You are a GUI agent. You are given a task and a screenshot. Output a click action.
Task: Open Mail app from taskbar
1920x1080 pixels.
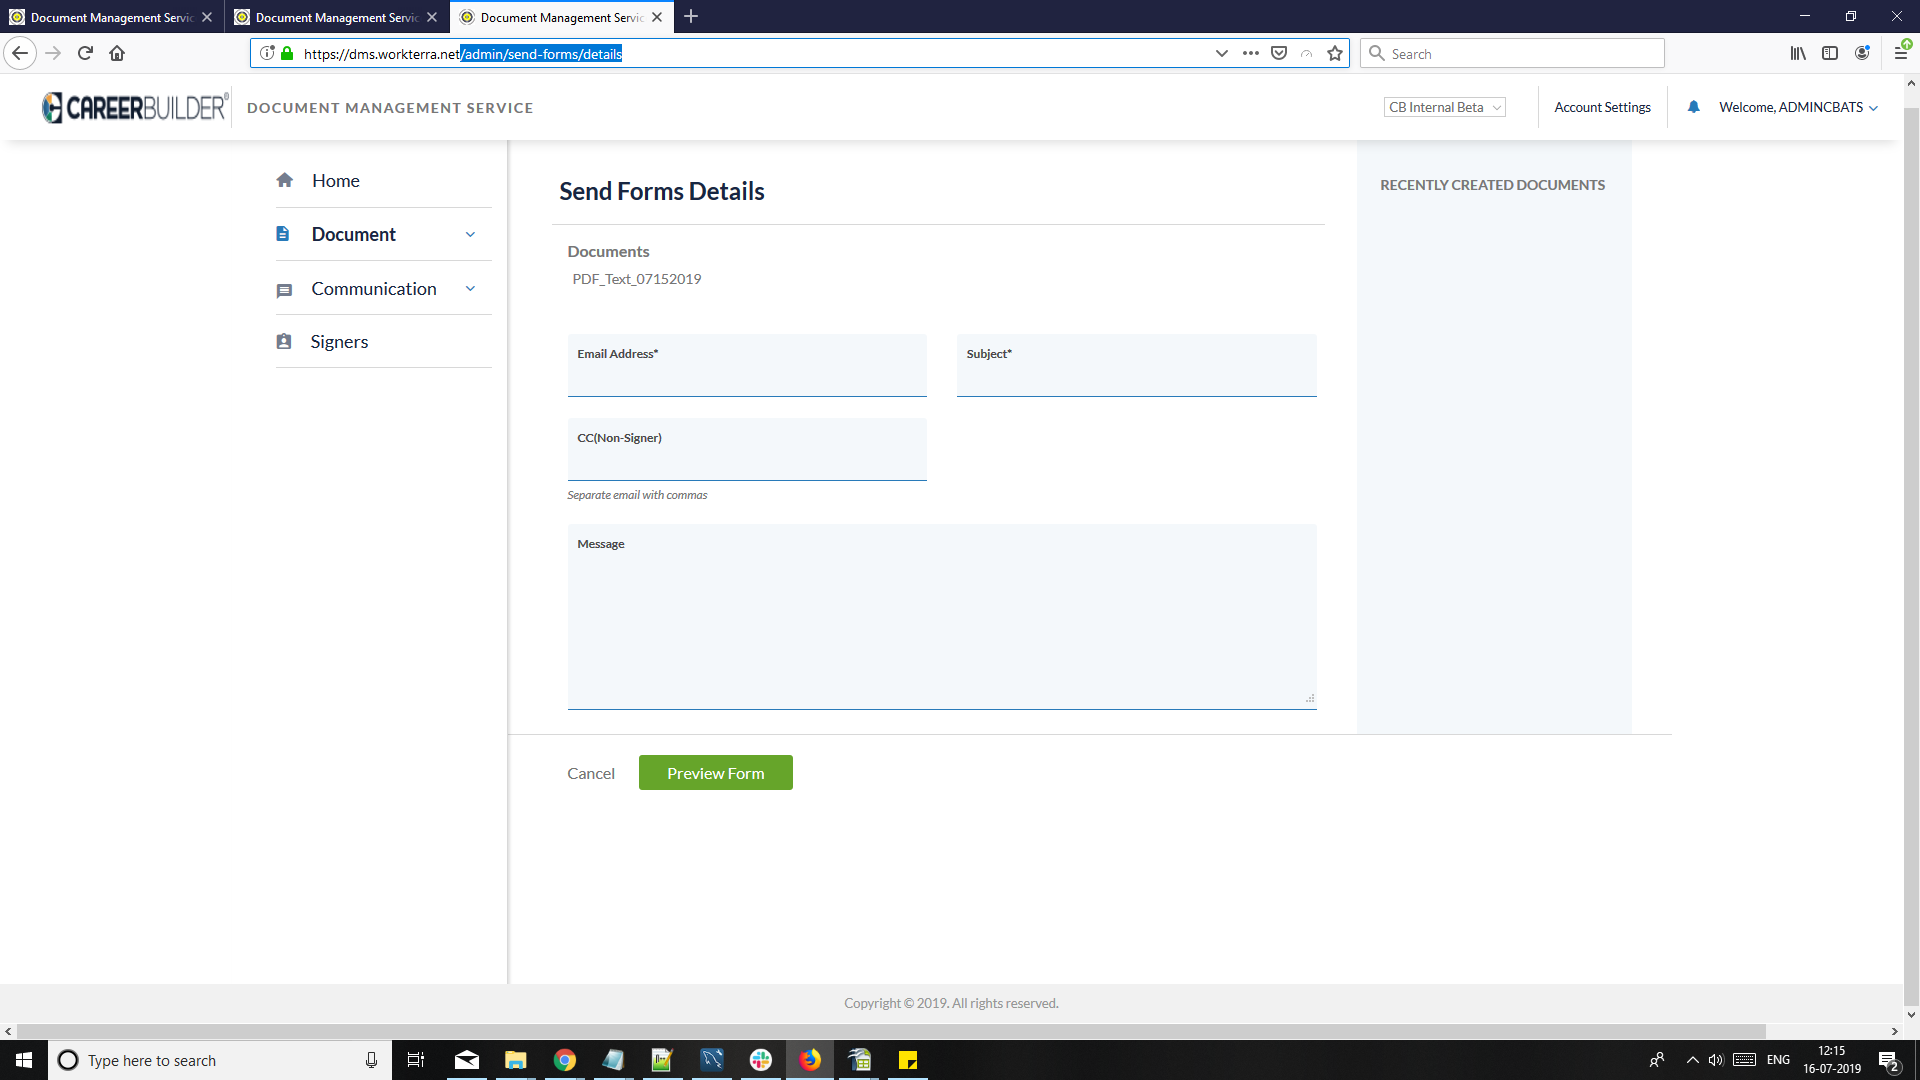[x=466, y=1060]
